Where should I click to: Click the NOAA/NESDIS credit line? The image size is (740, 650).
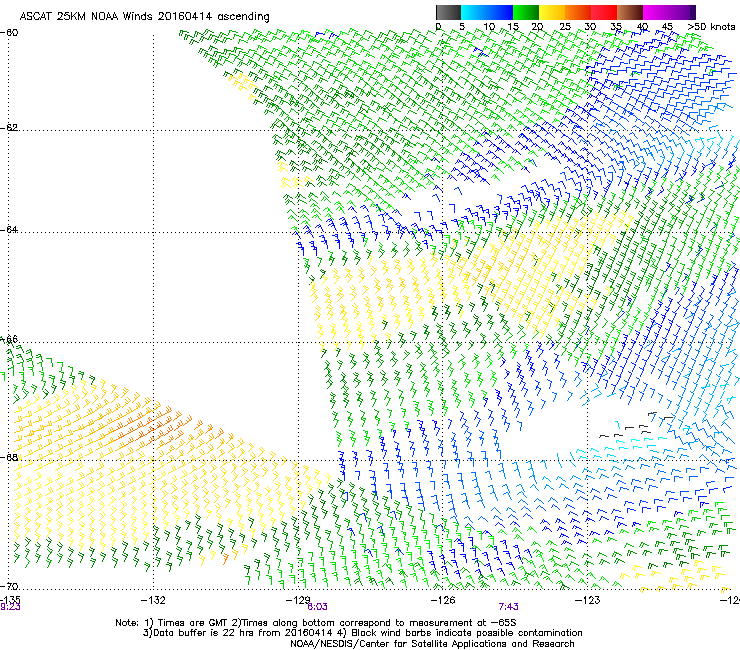pos(432,644)
